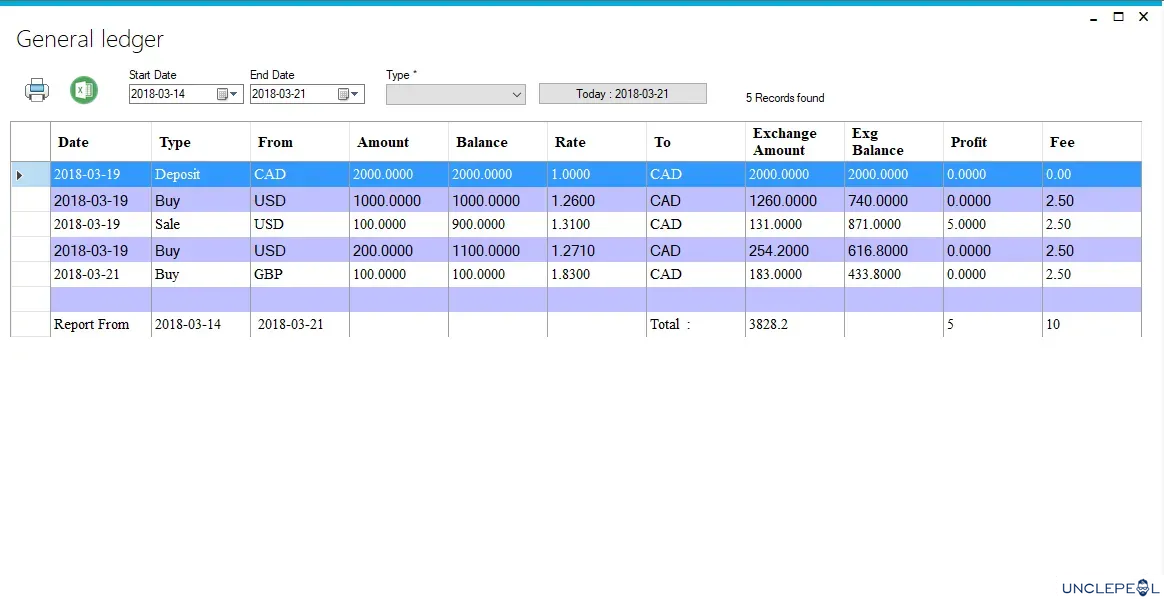Sort by the Type column header
This screenshot has width=1164, height=600.
pos(200,142)
